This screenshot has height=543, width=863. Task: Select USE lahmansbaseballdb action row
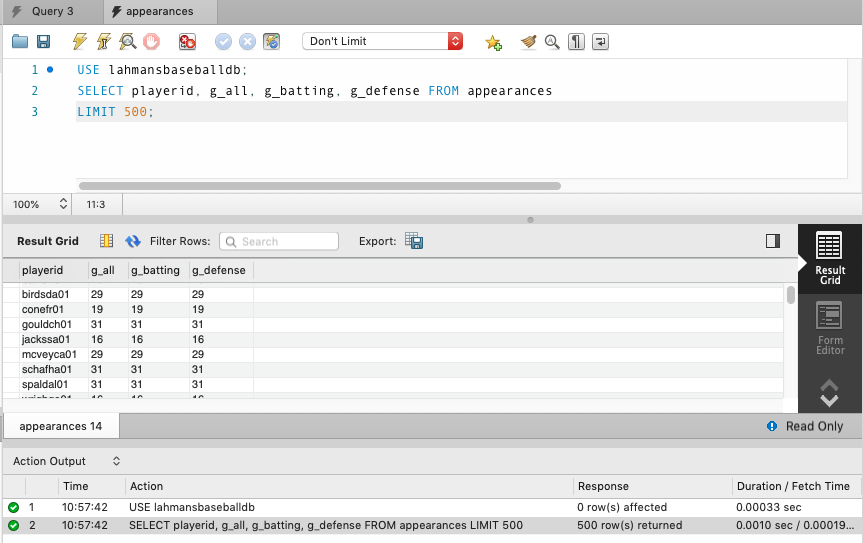click(432, 507)
